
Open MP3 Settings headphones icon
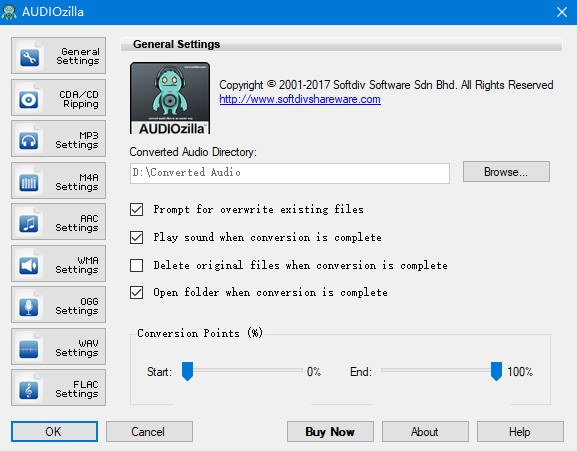click(x=29, y=141)
